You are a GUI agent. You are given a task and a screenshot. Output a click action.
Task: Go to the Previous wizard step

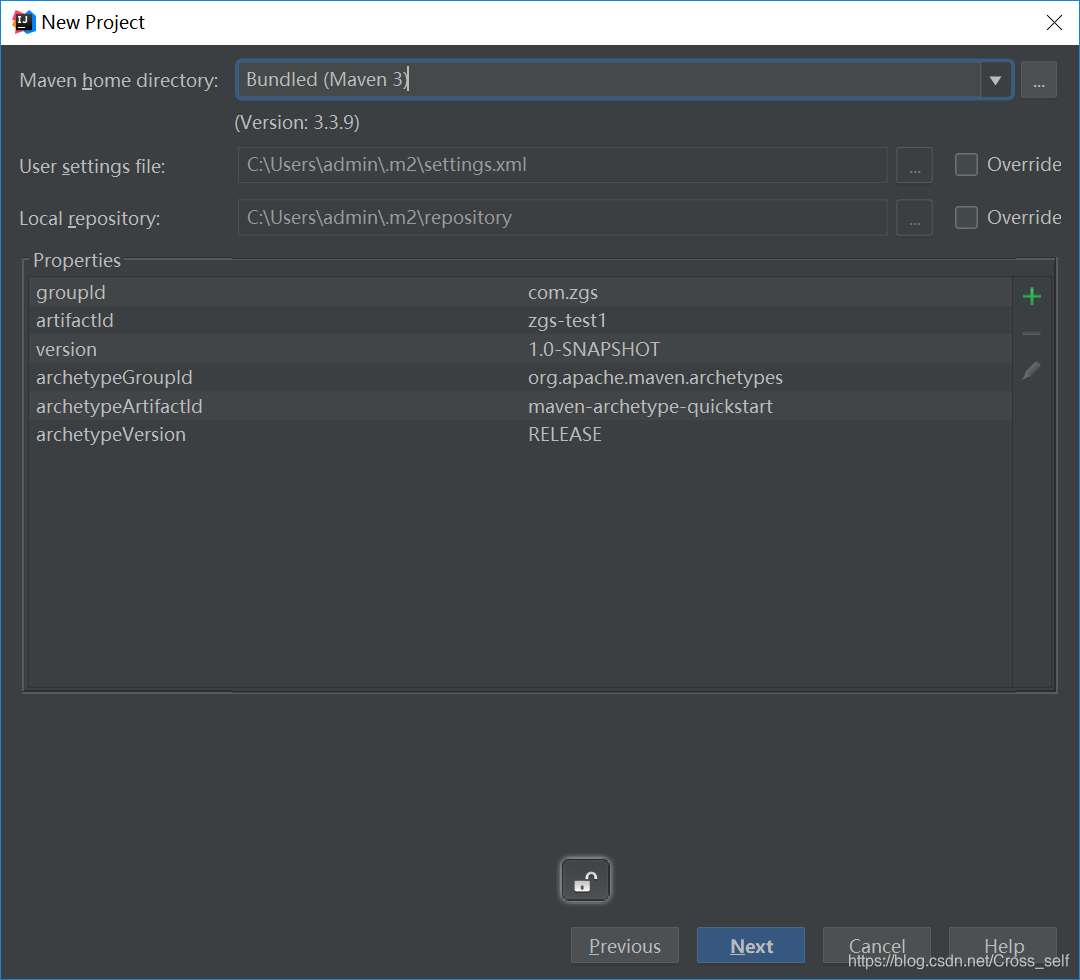(x=625, y=946)
